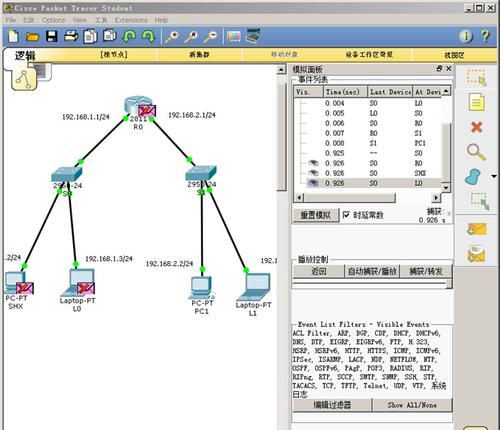
Task: Add a complex PDU open envelope
Action: click(x=477, y=254)
